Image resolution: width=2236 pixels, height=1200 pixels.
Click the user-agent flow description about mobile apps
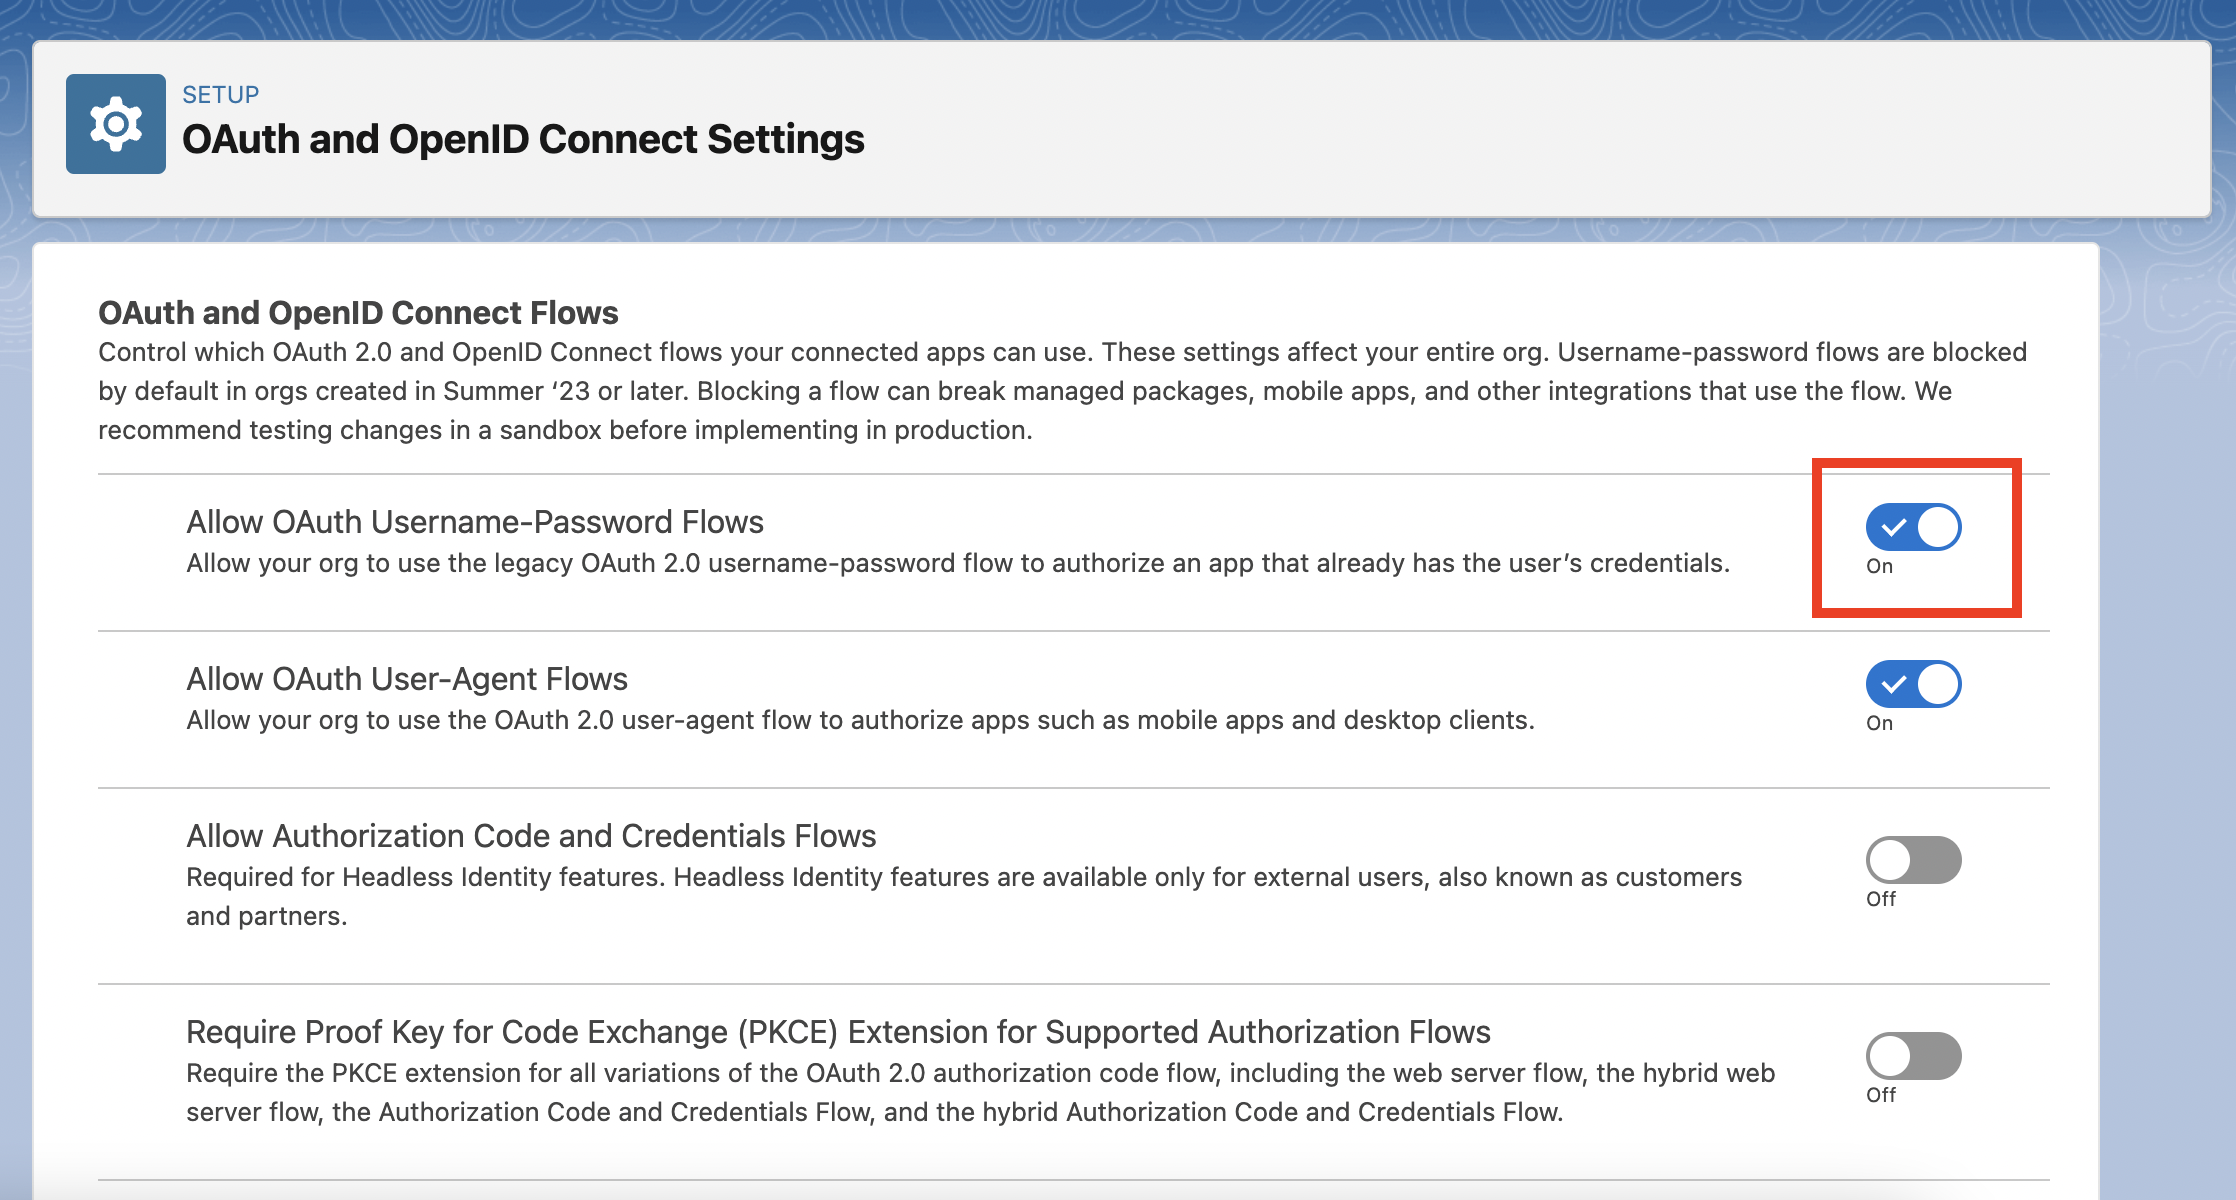860,720
